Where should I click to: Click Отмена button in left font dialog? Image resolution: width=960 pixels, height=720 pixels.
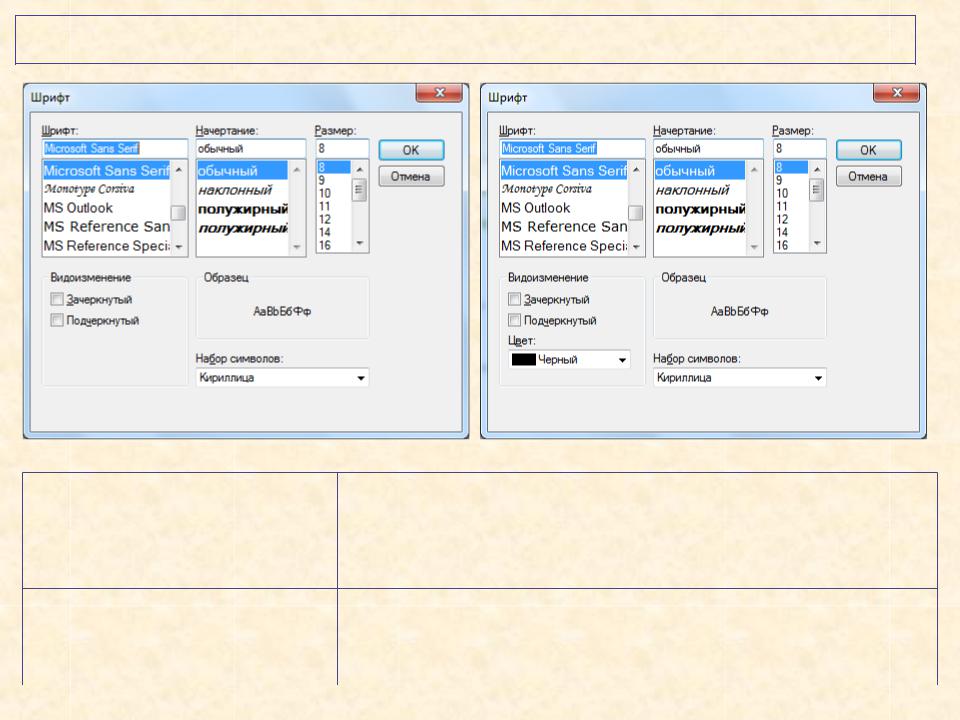point(411,176)
